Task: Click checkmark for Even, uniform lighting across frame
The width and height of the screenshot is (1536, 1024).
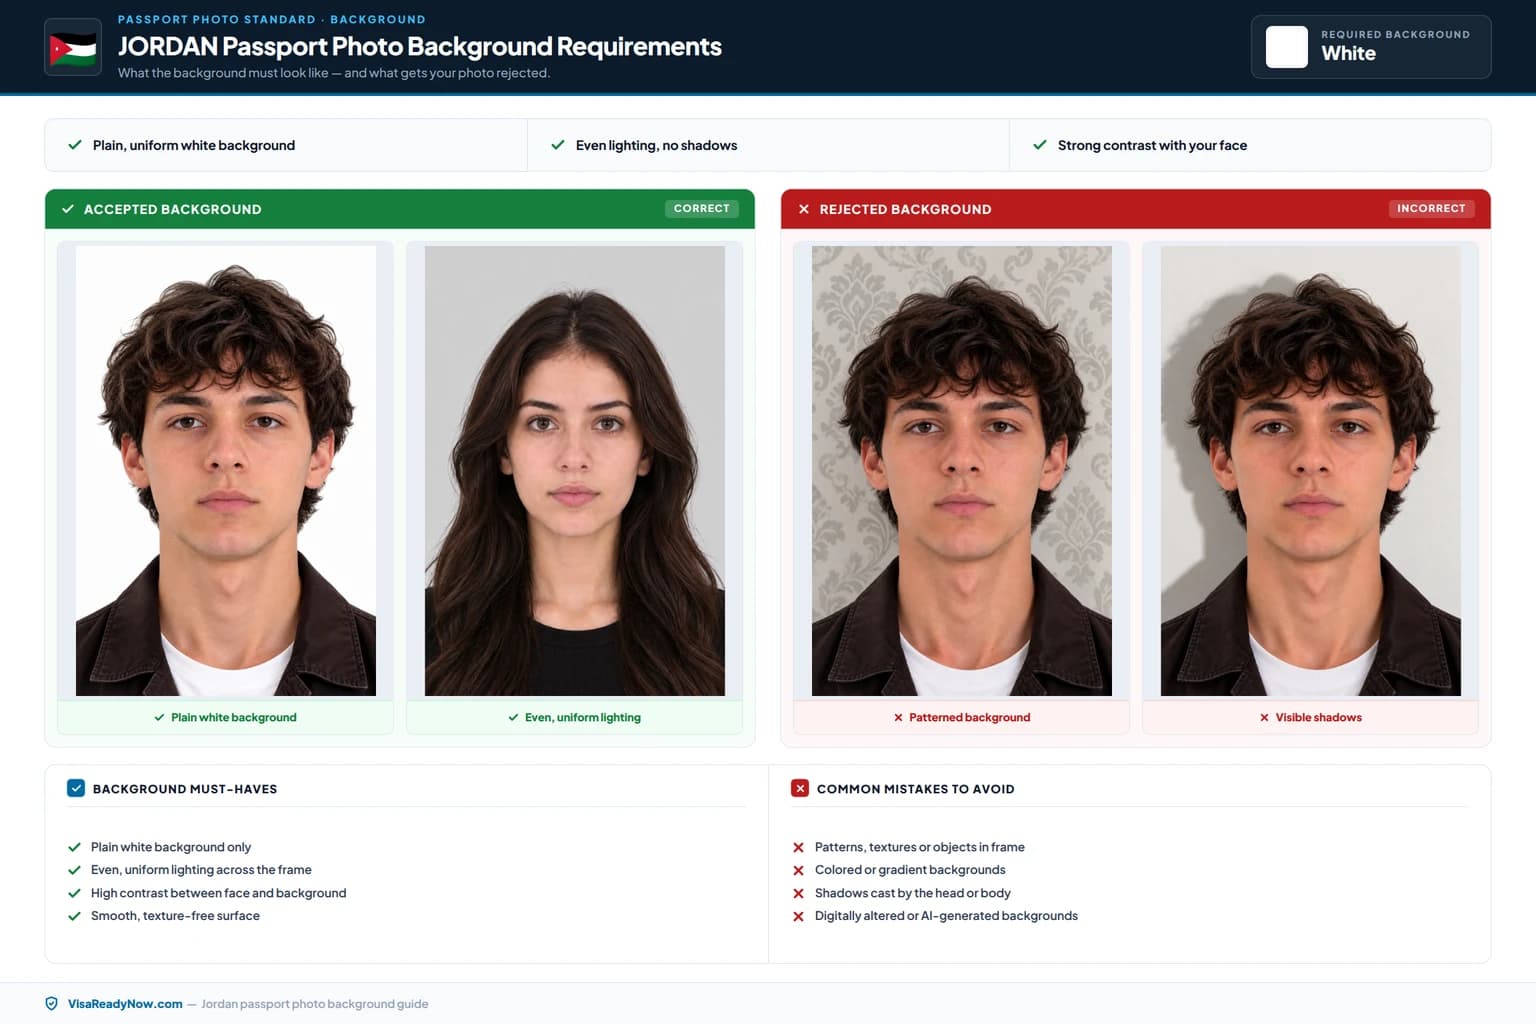Action: pyautogui.click(x=74, y=870)
